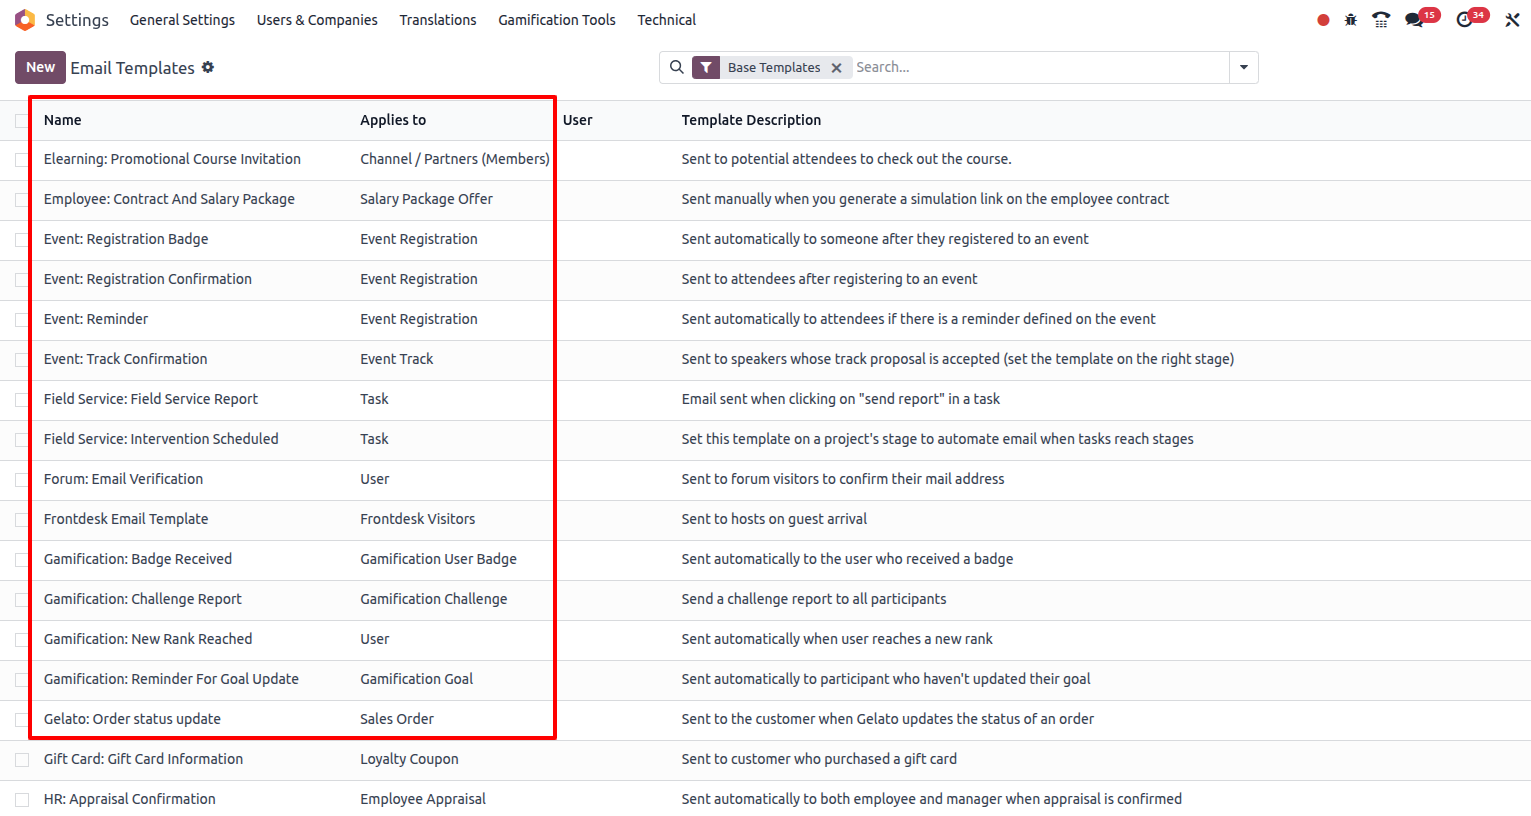The image size is (1531, 816).
Task: Click the search magnifier icon
Action: pyautogui.click(x=677, y=67)
